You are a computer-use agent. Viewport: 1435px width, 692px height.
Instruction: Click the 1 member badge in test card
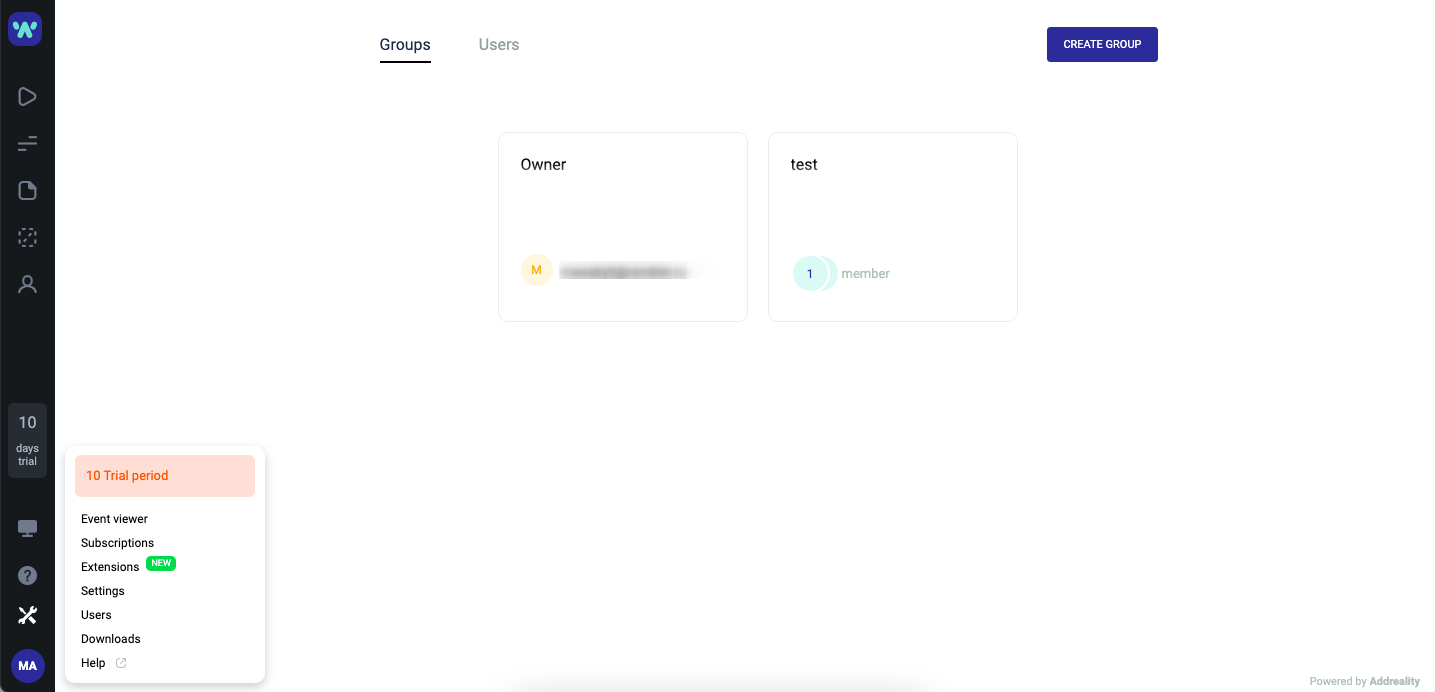click(x=811, y=273)
